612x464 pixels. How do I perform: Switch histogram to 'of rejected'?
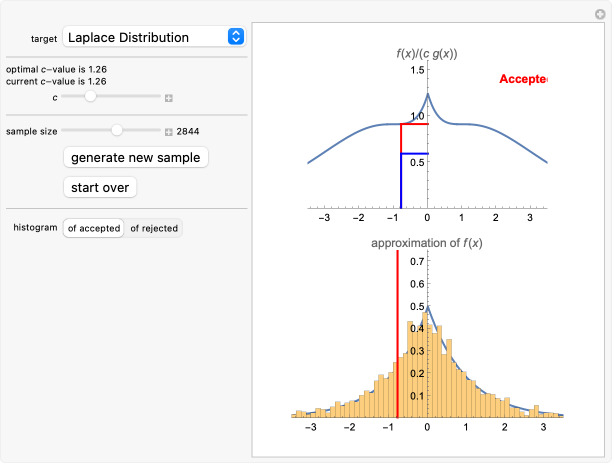pos(154,228)
